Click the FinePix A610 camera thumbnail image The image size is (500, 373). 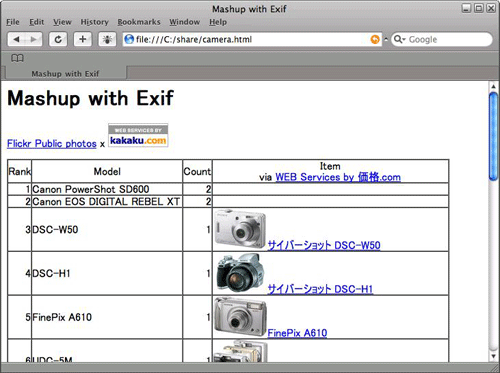coord(240,317)
